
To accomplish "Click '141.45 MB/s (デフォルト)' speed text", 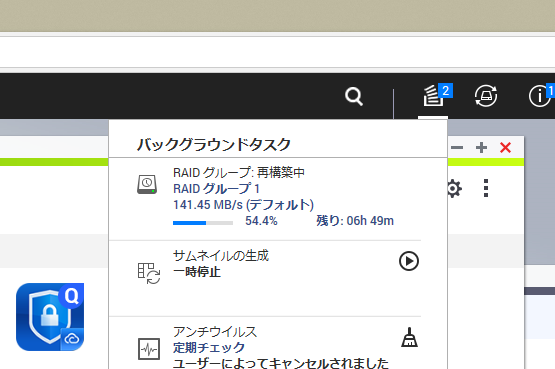I will (244, 204).
